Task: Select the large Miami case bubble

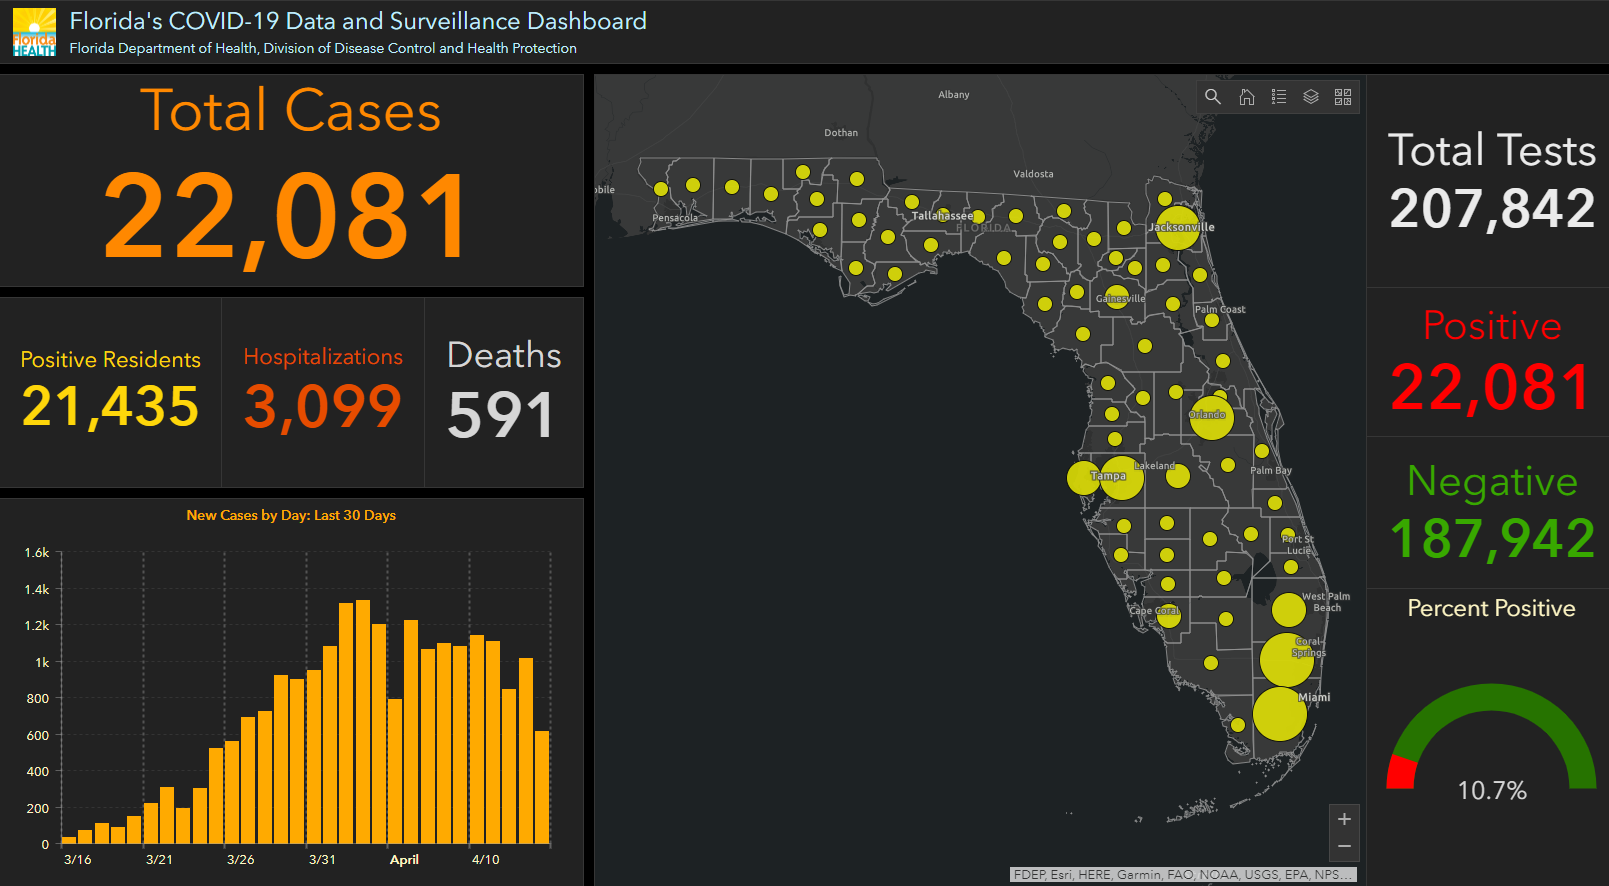Action: point(1279,714)
